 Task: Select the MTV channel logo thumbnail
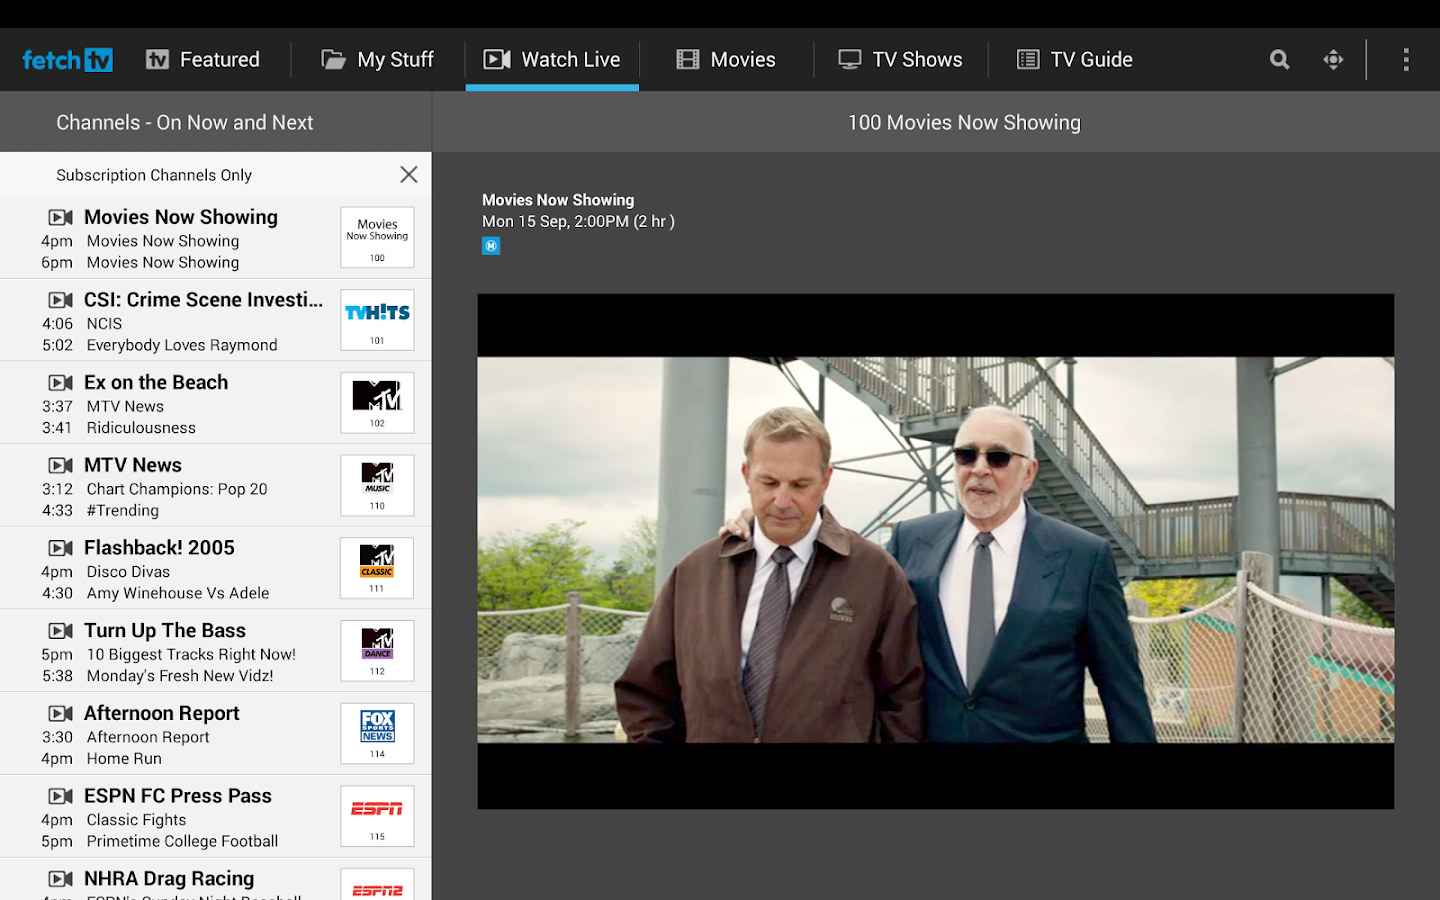tap(377, 402)
